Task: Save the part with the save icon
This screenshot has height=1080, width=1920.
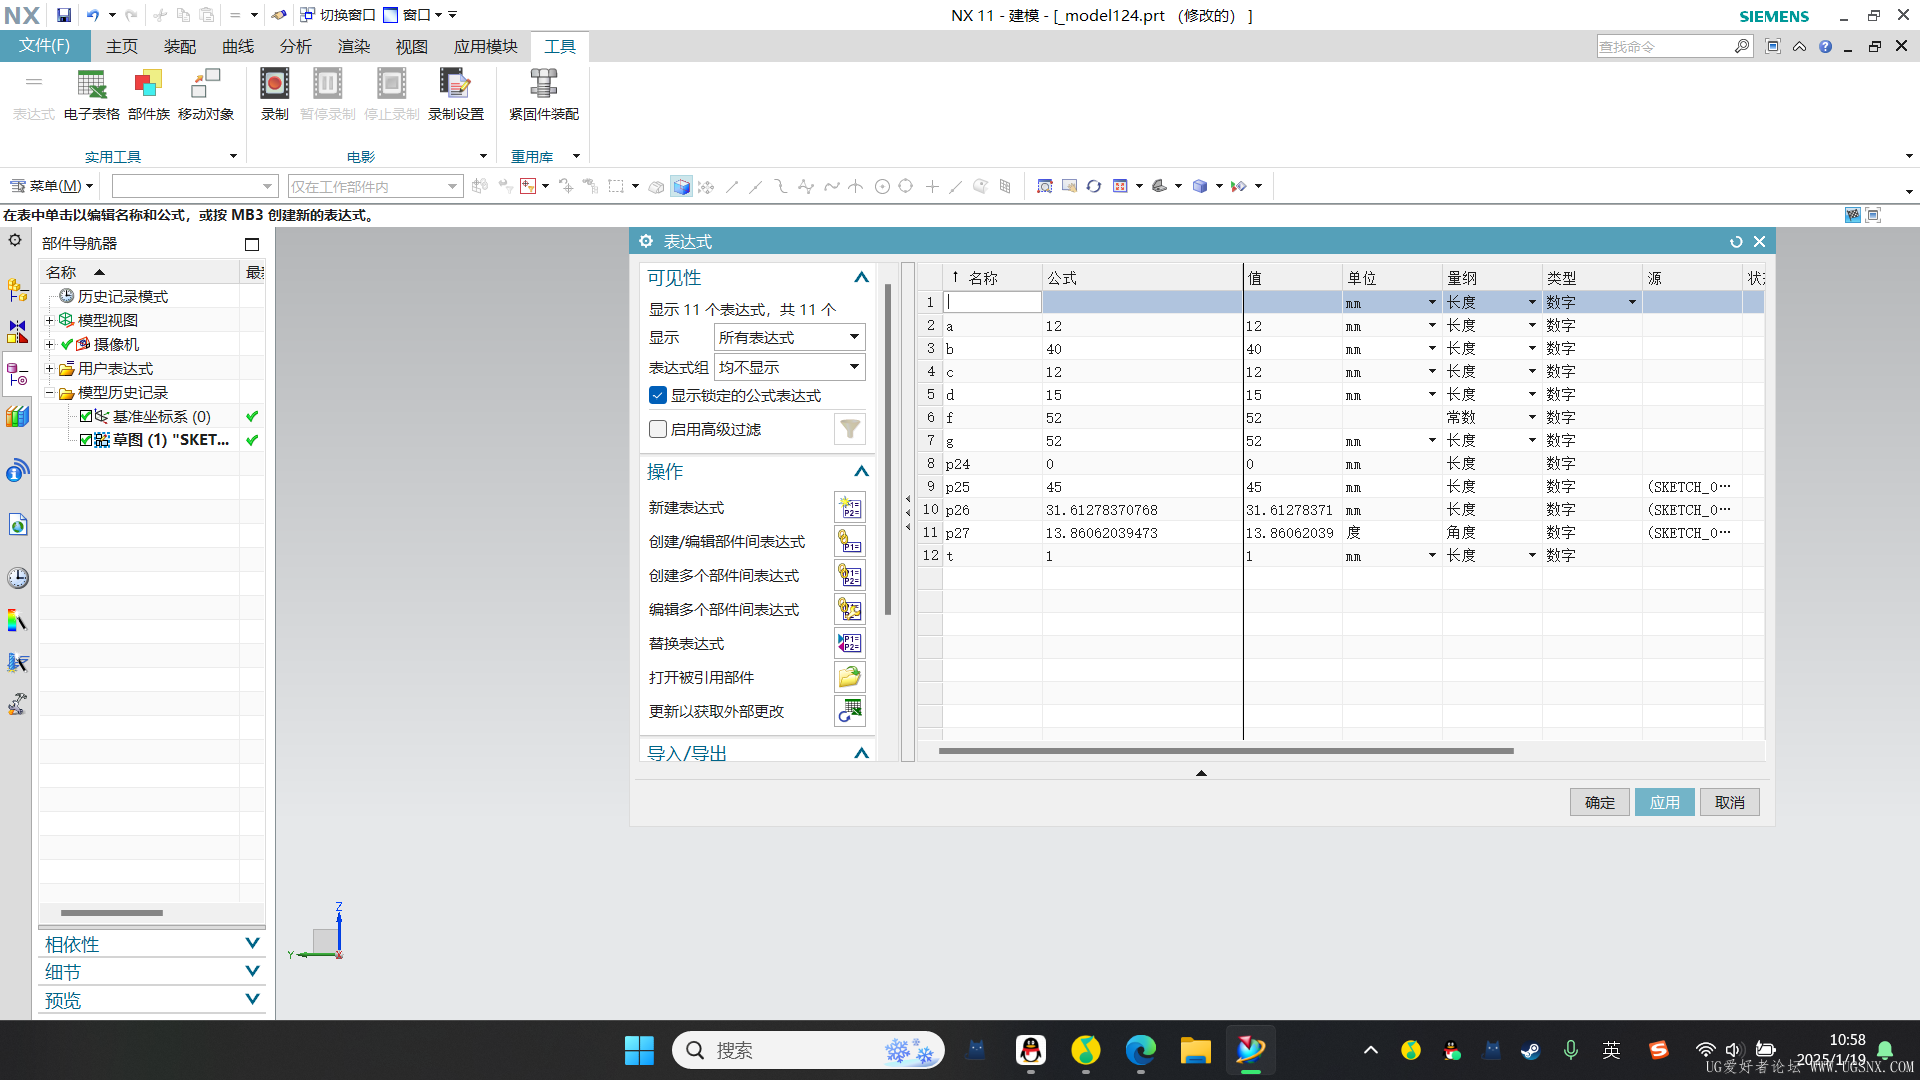Action: point(64,15)
